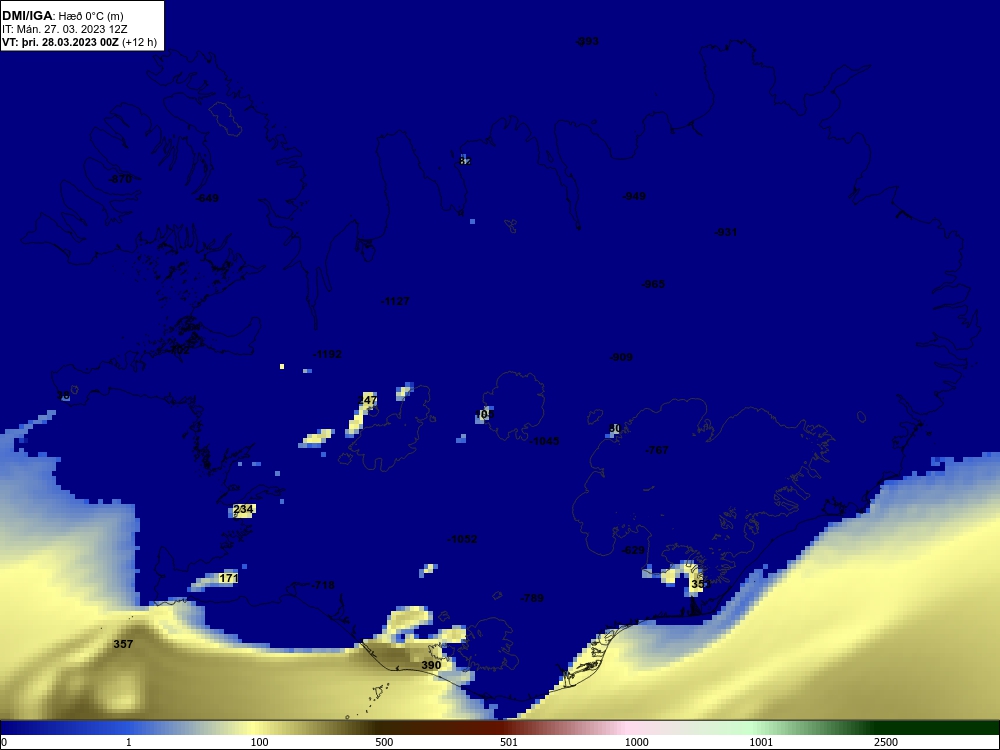This screenshot has width=1000, height=750.
Task: Click the legend label 1
Action: click(129, 742)
